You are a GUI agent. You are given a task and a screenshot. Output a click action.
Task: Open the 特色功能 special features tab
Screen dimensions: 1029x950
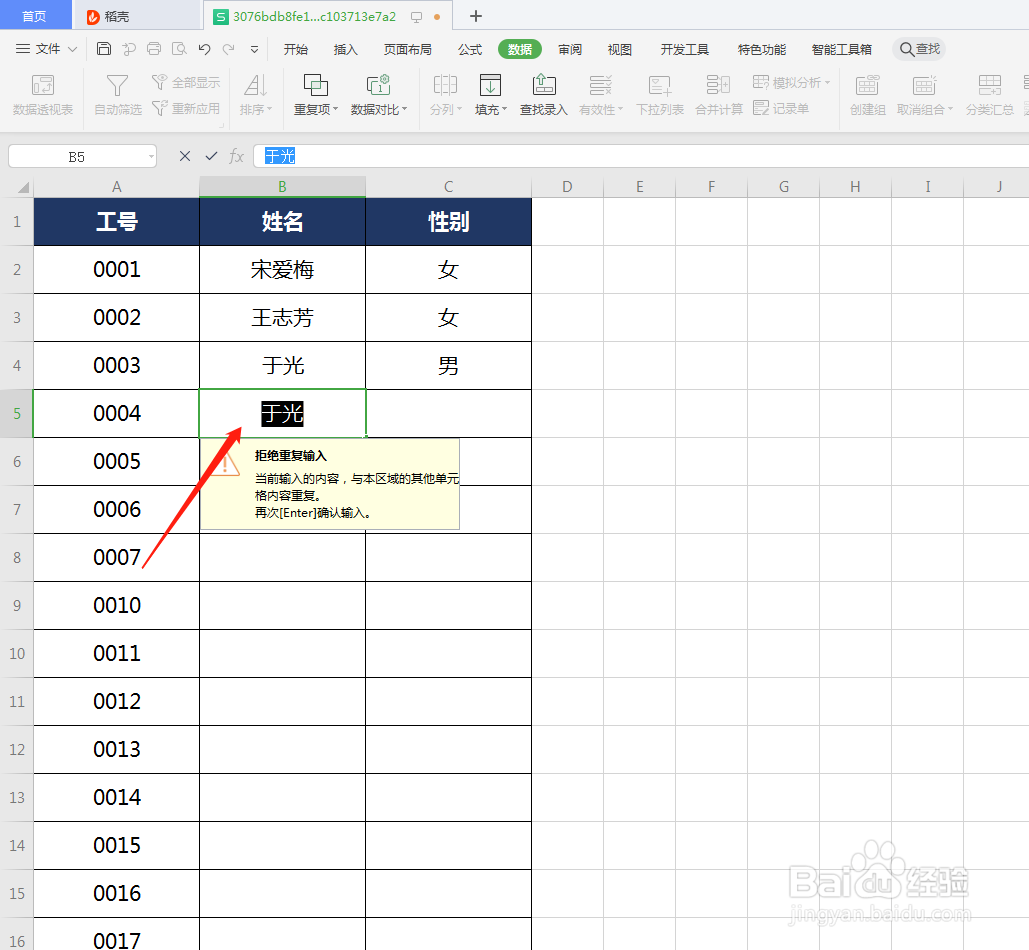(x=761, y=49)
